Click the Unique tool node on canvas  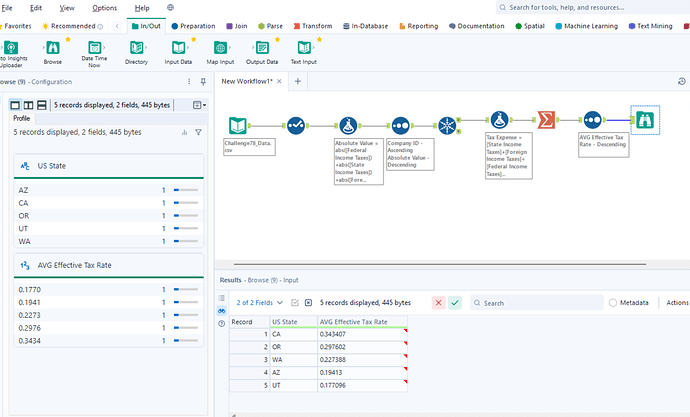point(446,126)
